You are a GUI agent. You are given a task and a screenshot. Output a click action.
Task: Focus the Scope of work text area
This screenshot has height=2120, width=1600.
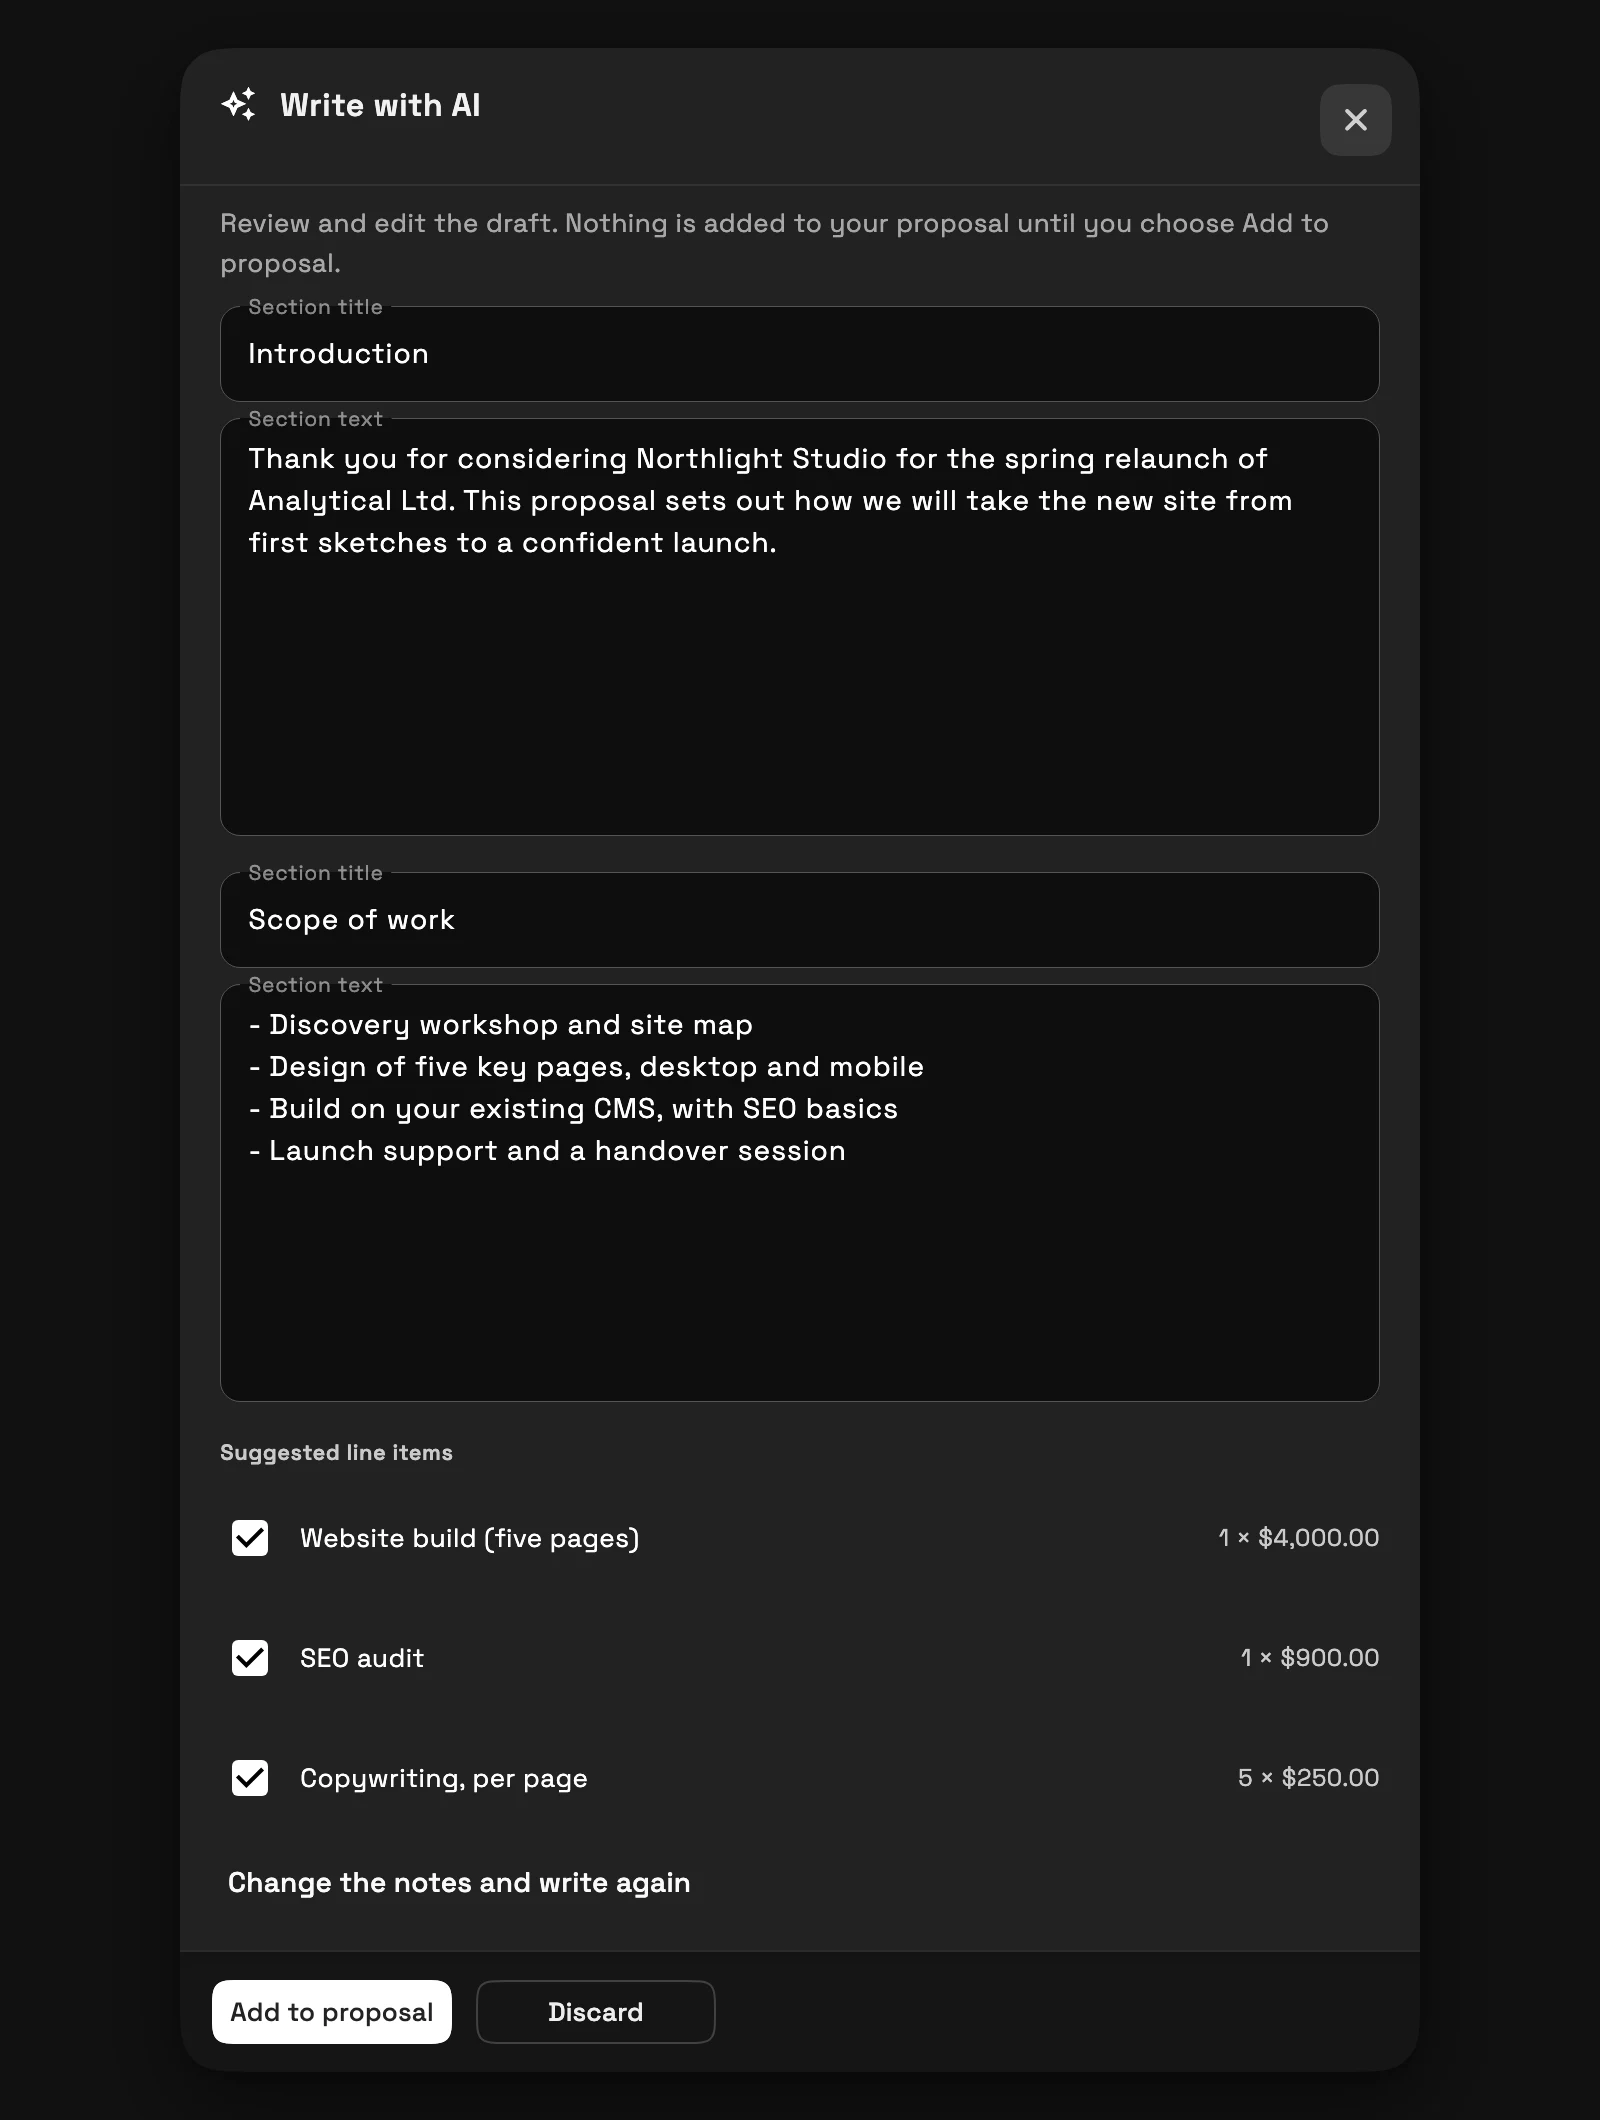(x=800, y=1193)
